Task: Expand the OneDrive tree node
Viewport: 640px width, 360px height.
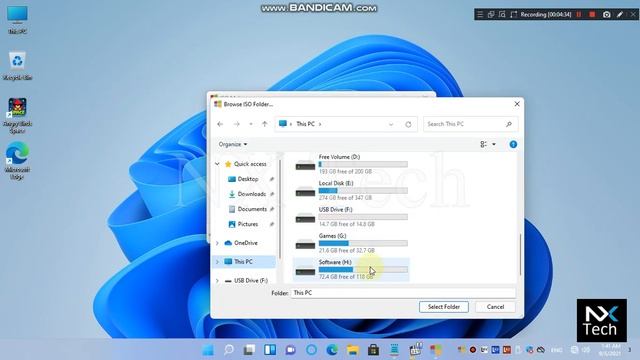Action: pyautogui.click(x=217, y=243)
